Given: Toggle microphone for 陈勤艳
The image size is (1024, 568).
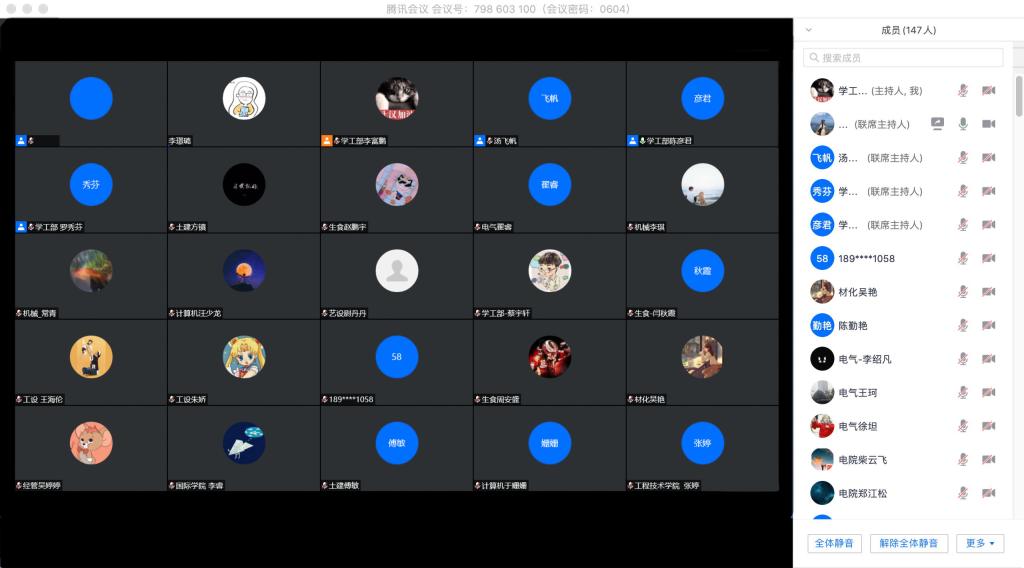Looking at the screenshot, I should click(x=963, y=325).
